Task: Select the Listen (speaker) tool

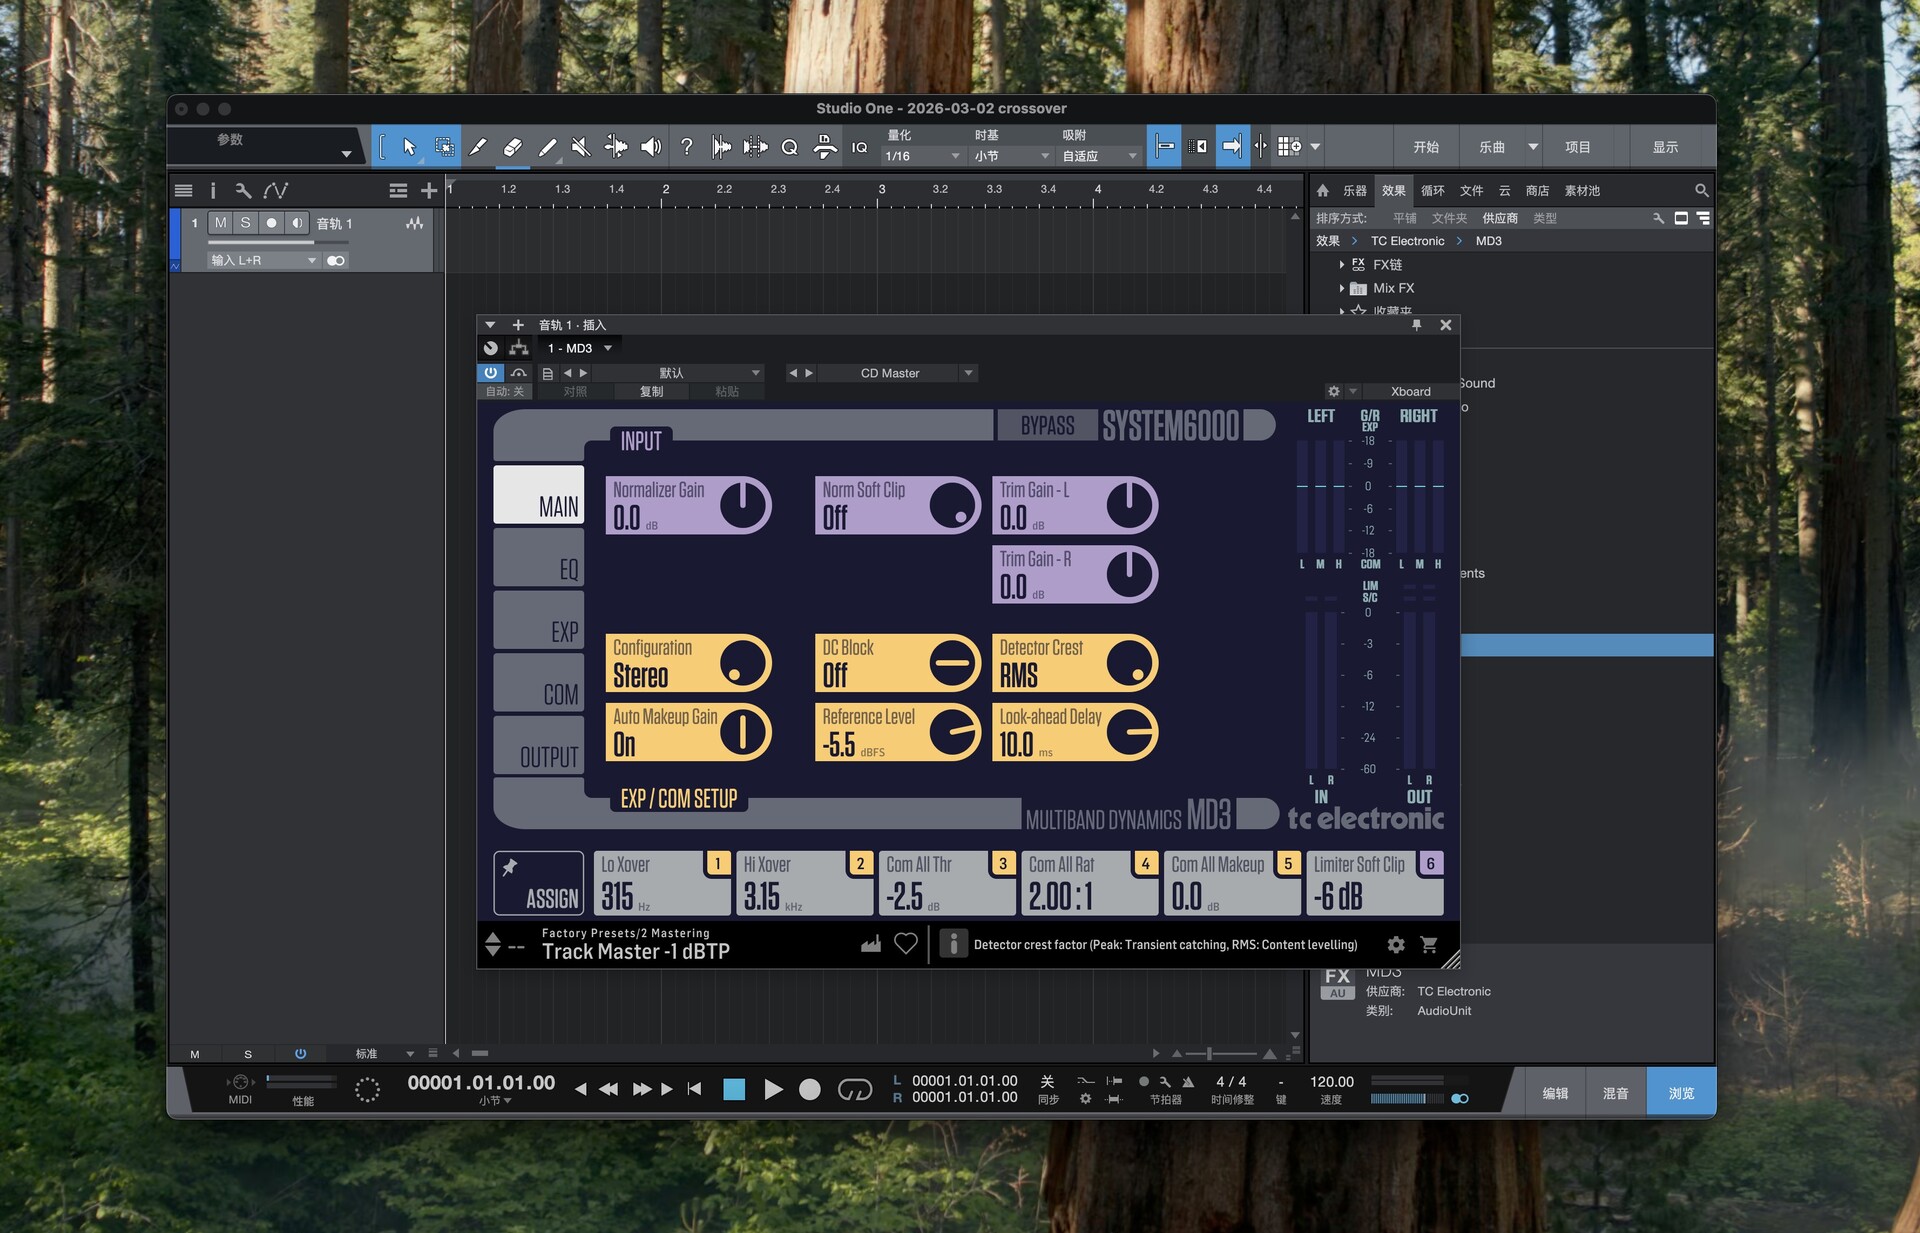Action: point(651,146)
